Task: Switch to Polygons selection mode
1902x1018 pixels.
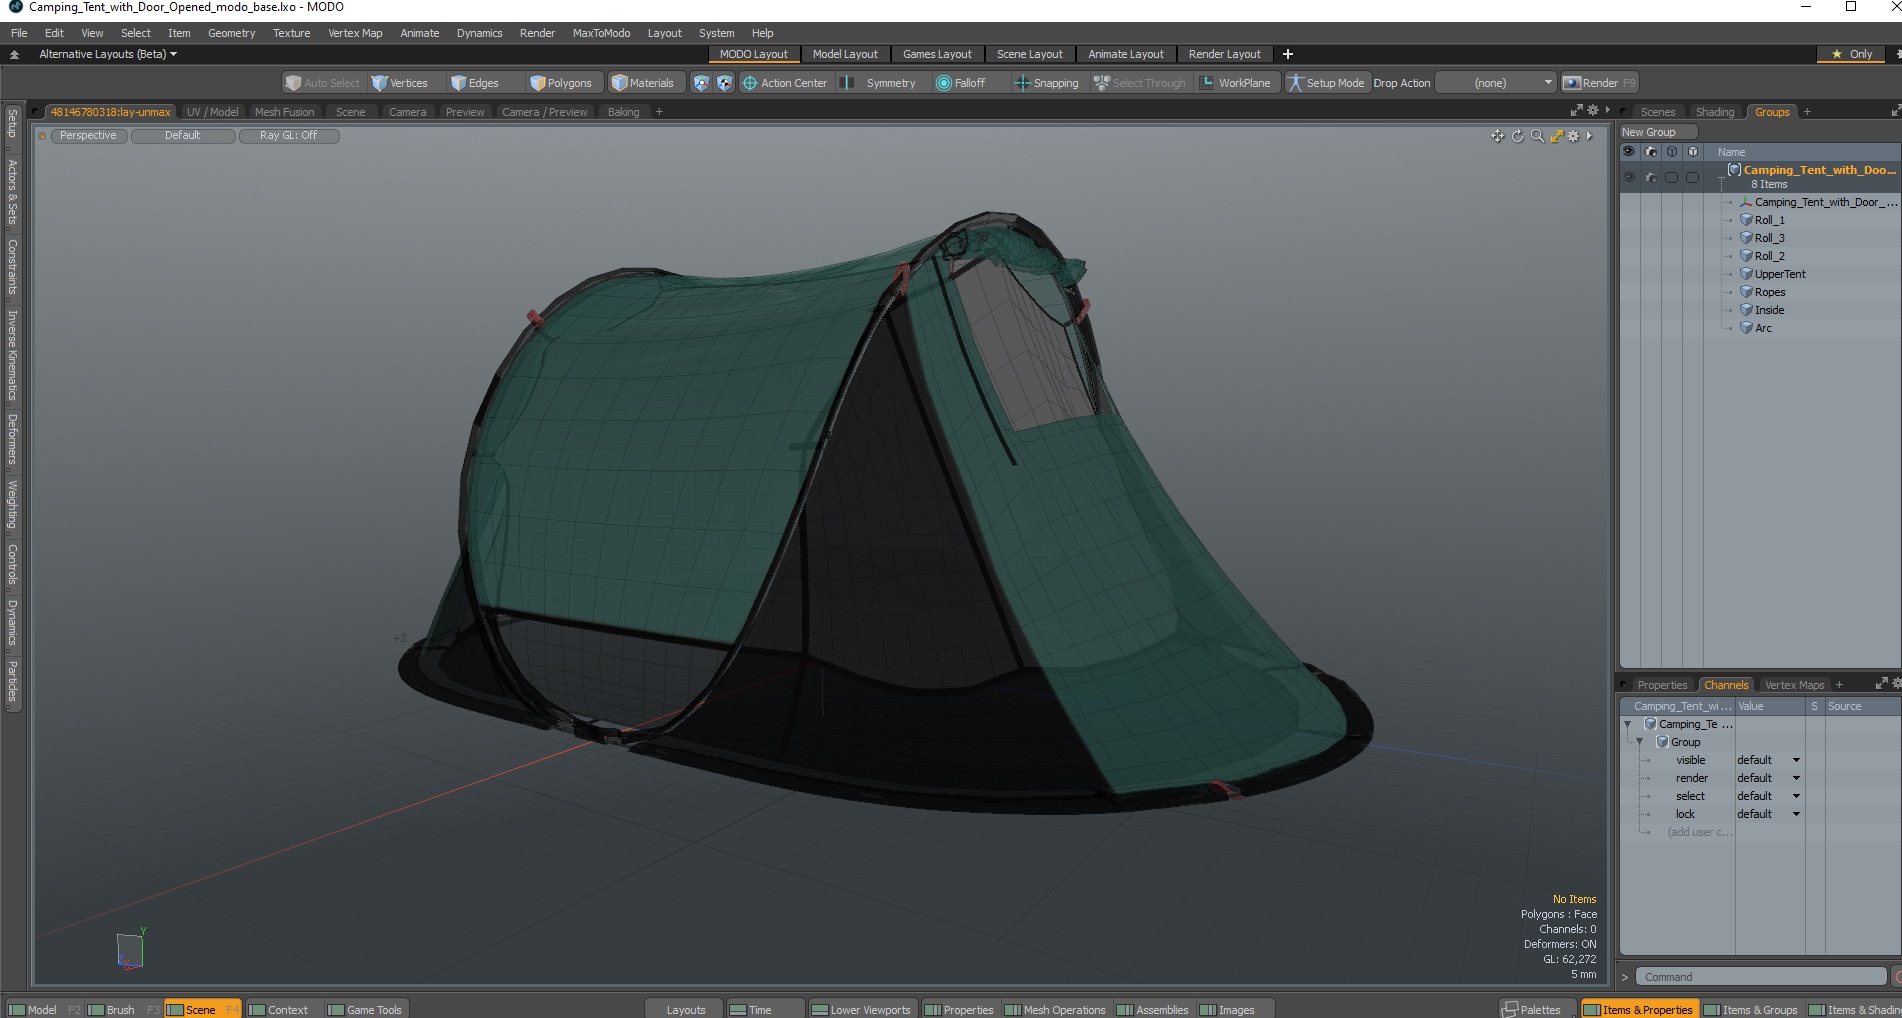Action: pos(560,83)
